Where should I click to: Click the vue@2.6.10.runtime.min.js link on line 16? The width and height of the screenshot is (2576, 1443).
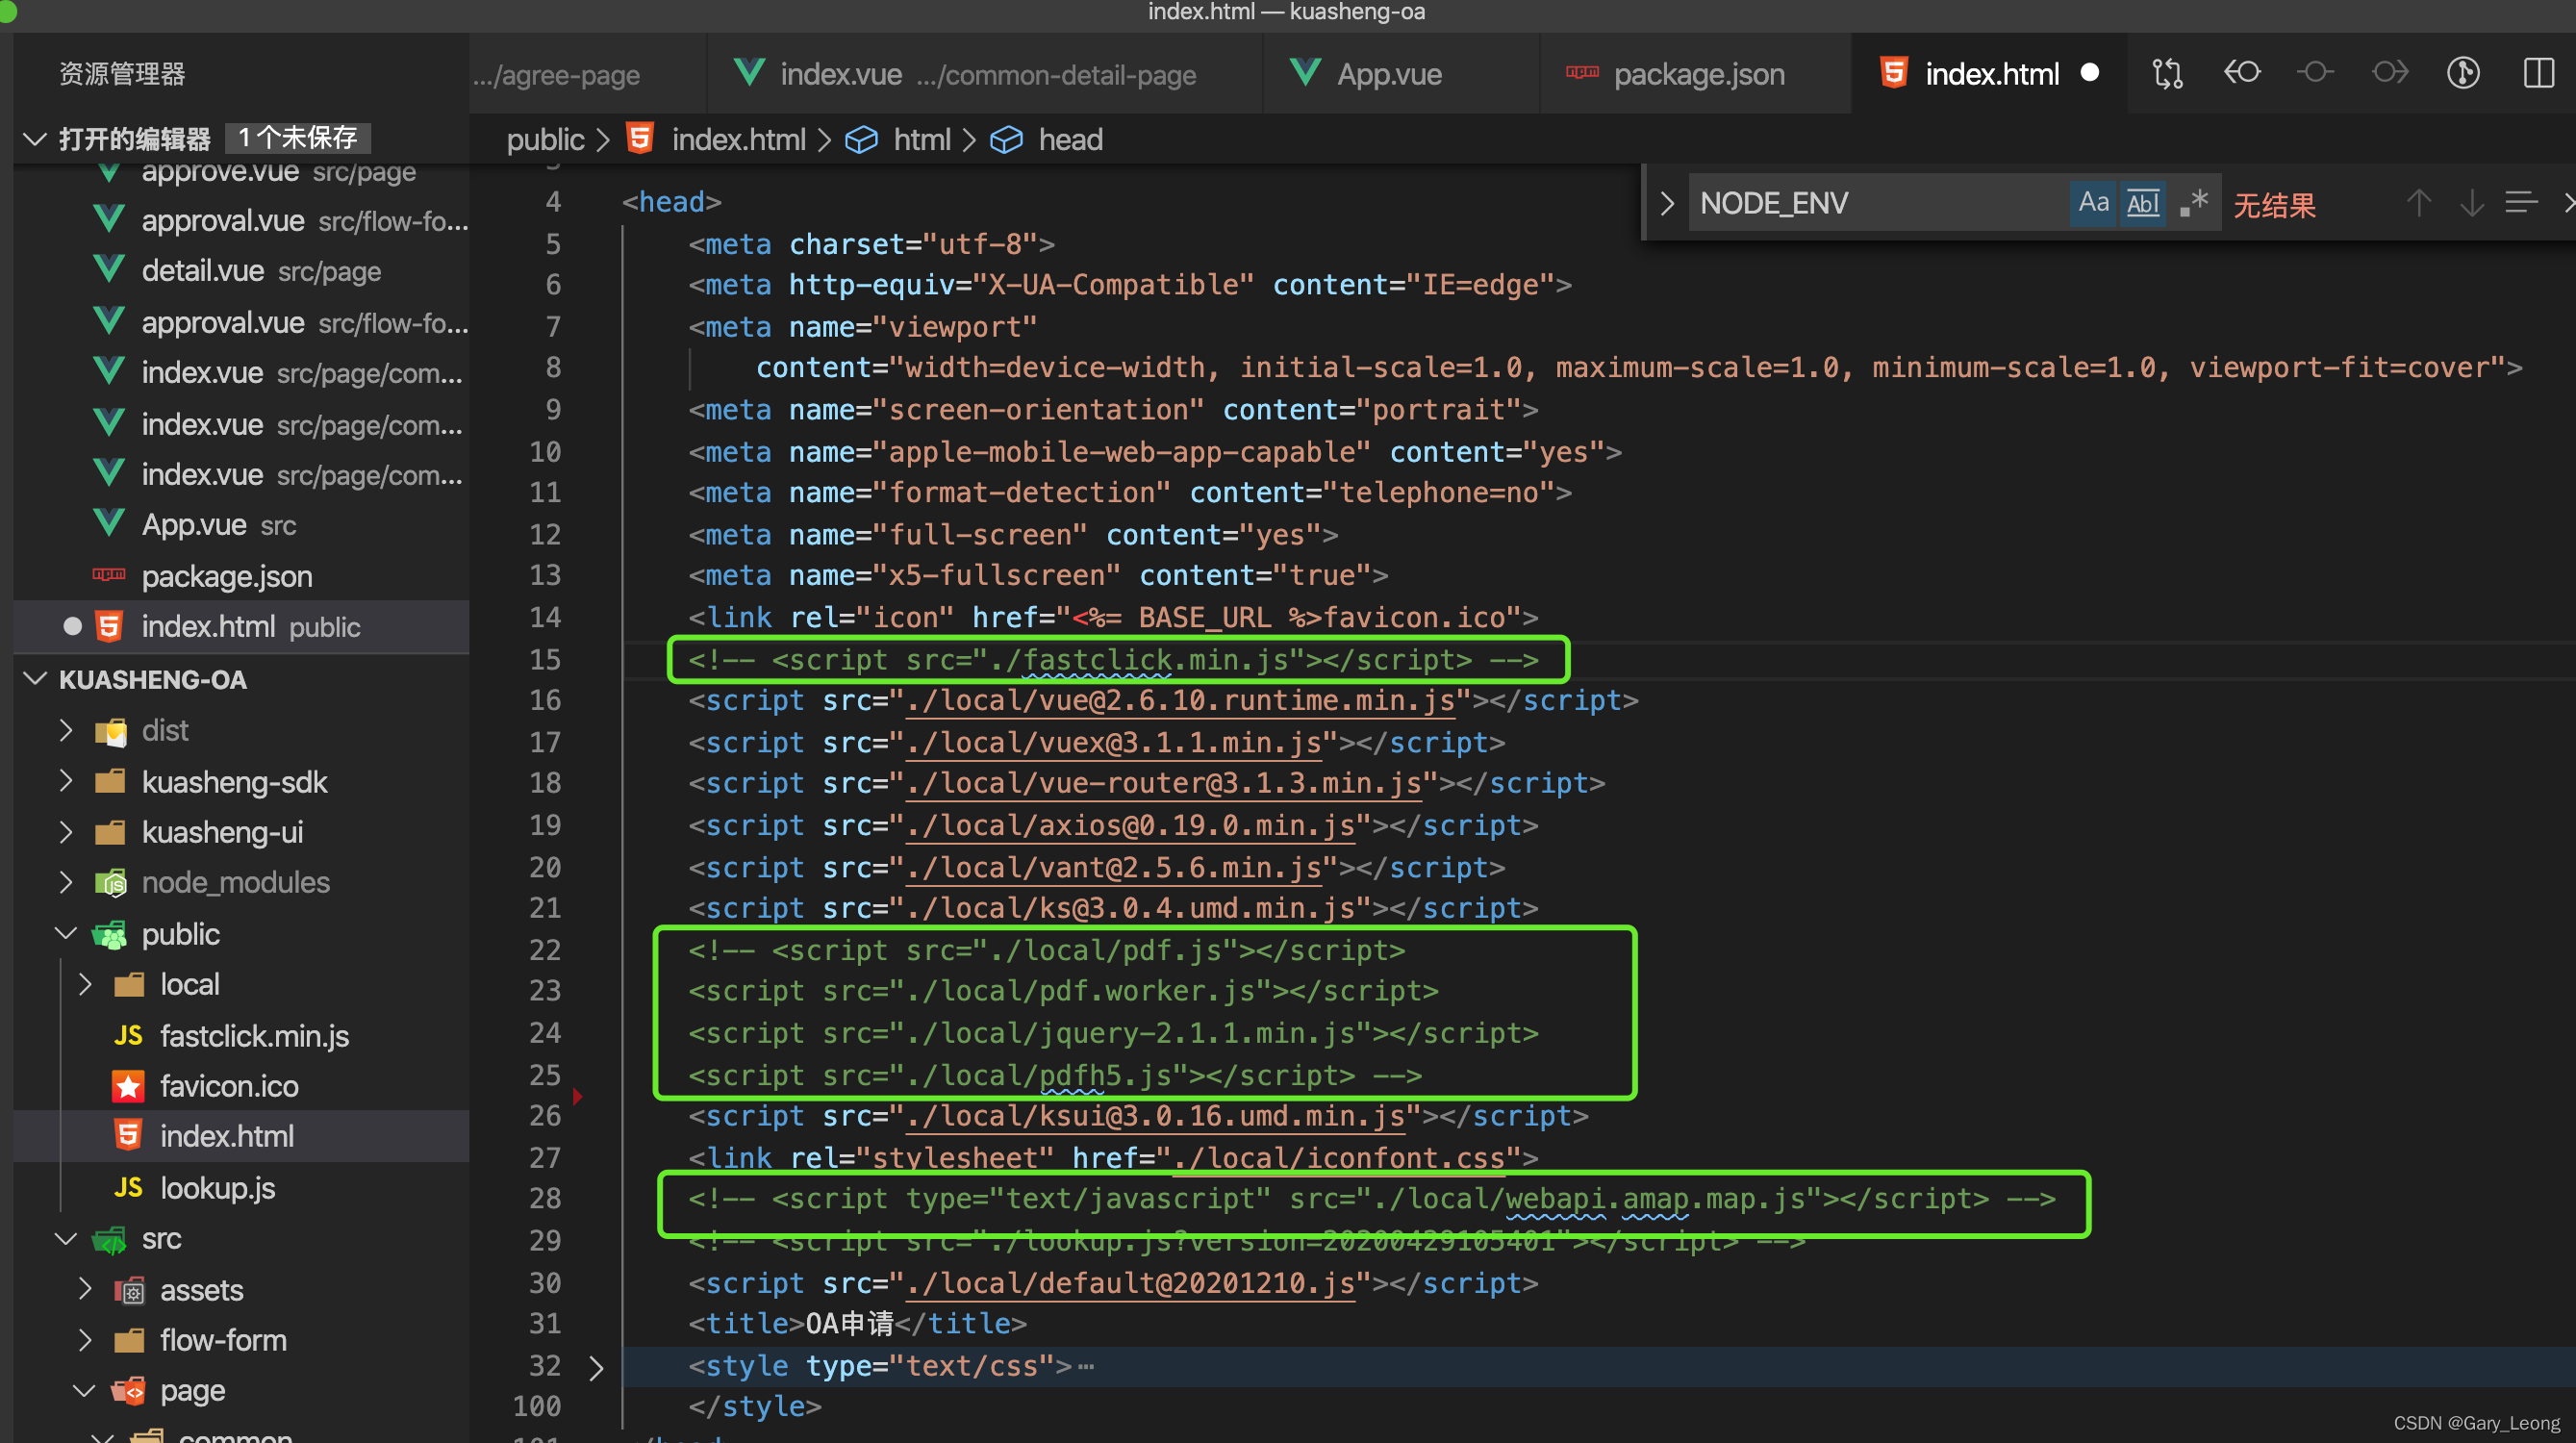tap(1179, 701)
